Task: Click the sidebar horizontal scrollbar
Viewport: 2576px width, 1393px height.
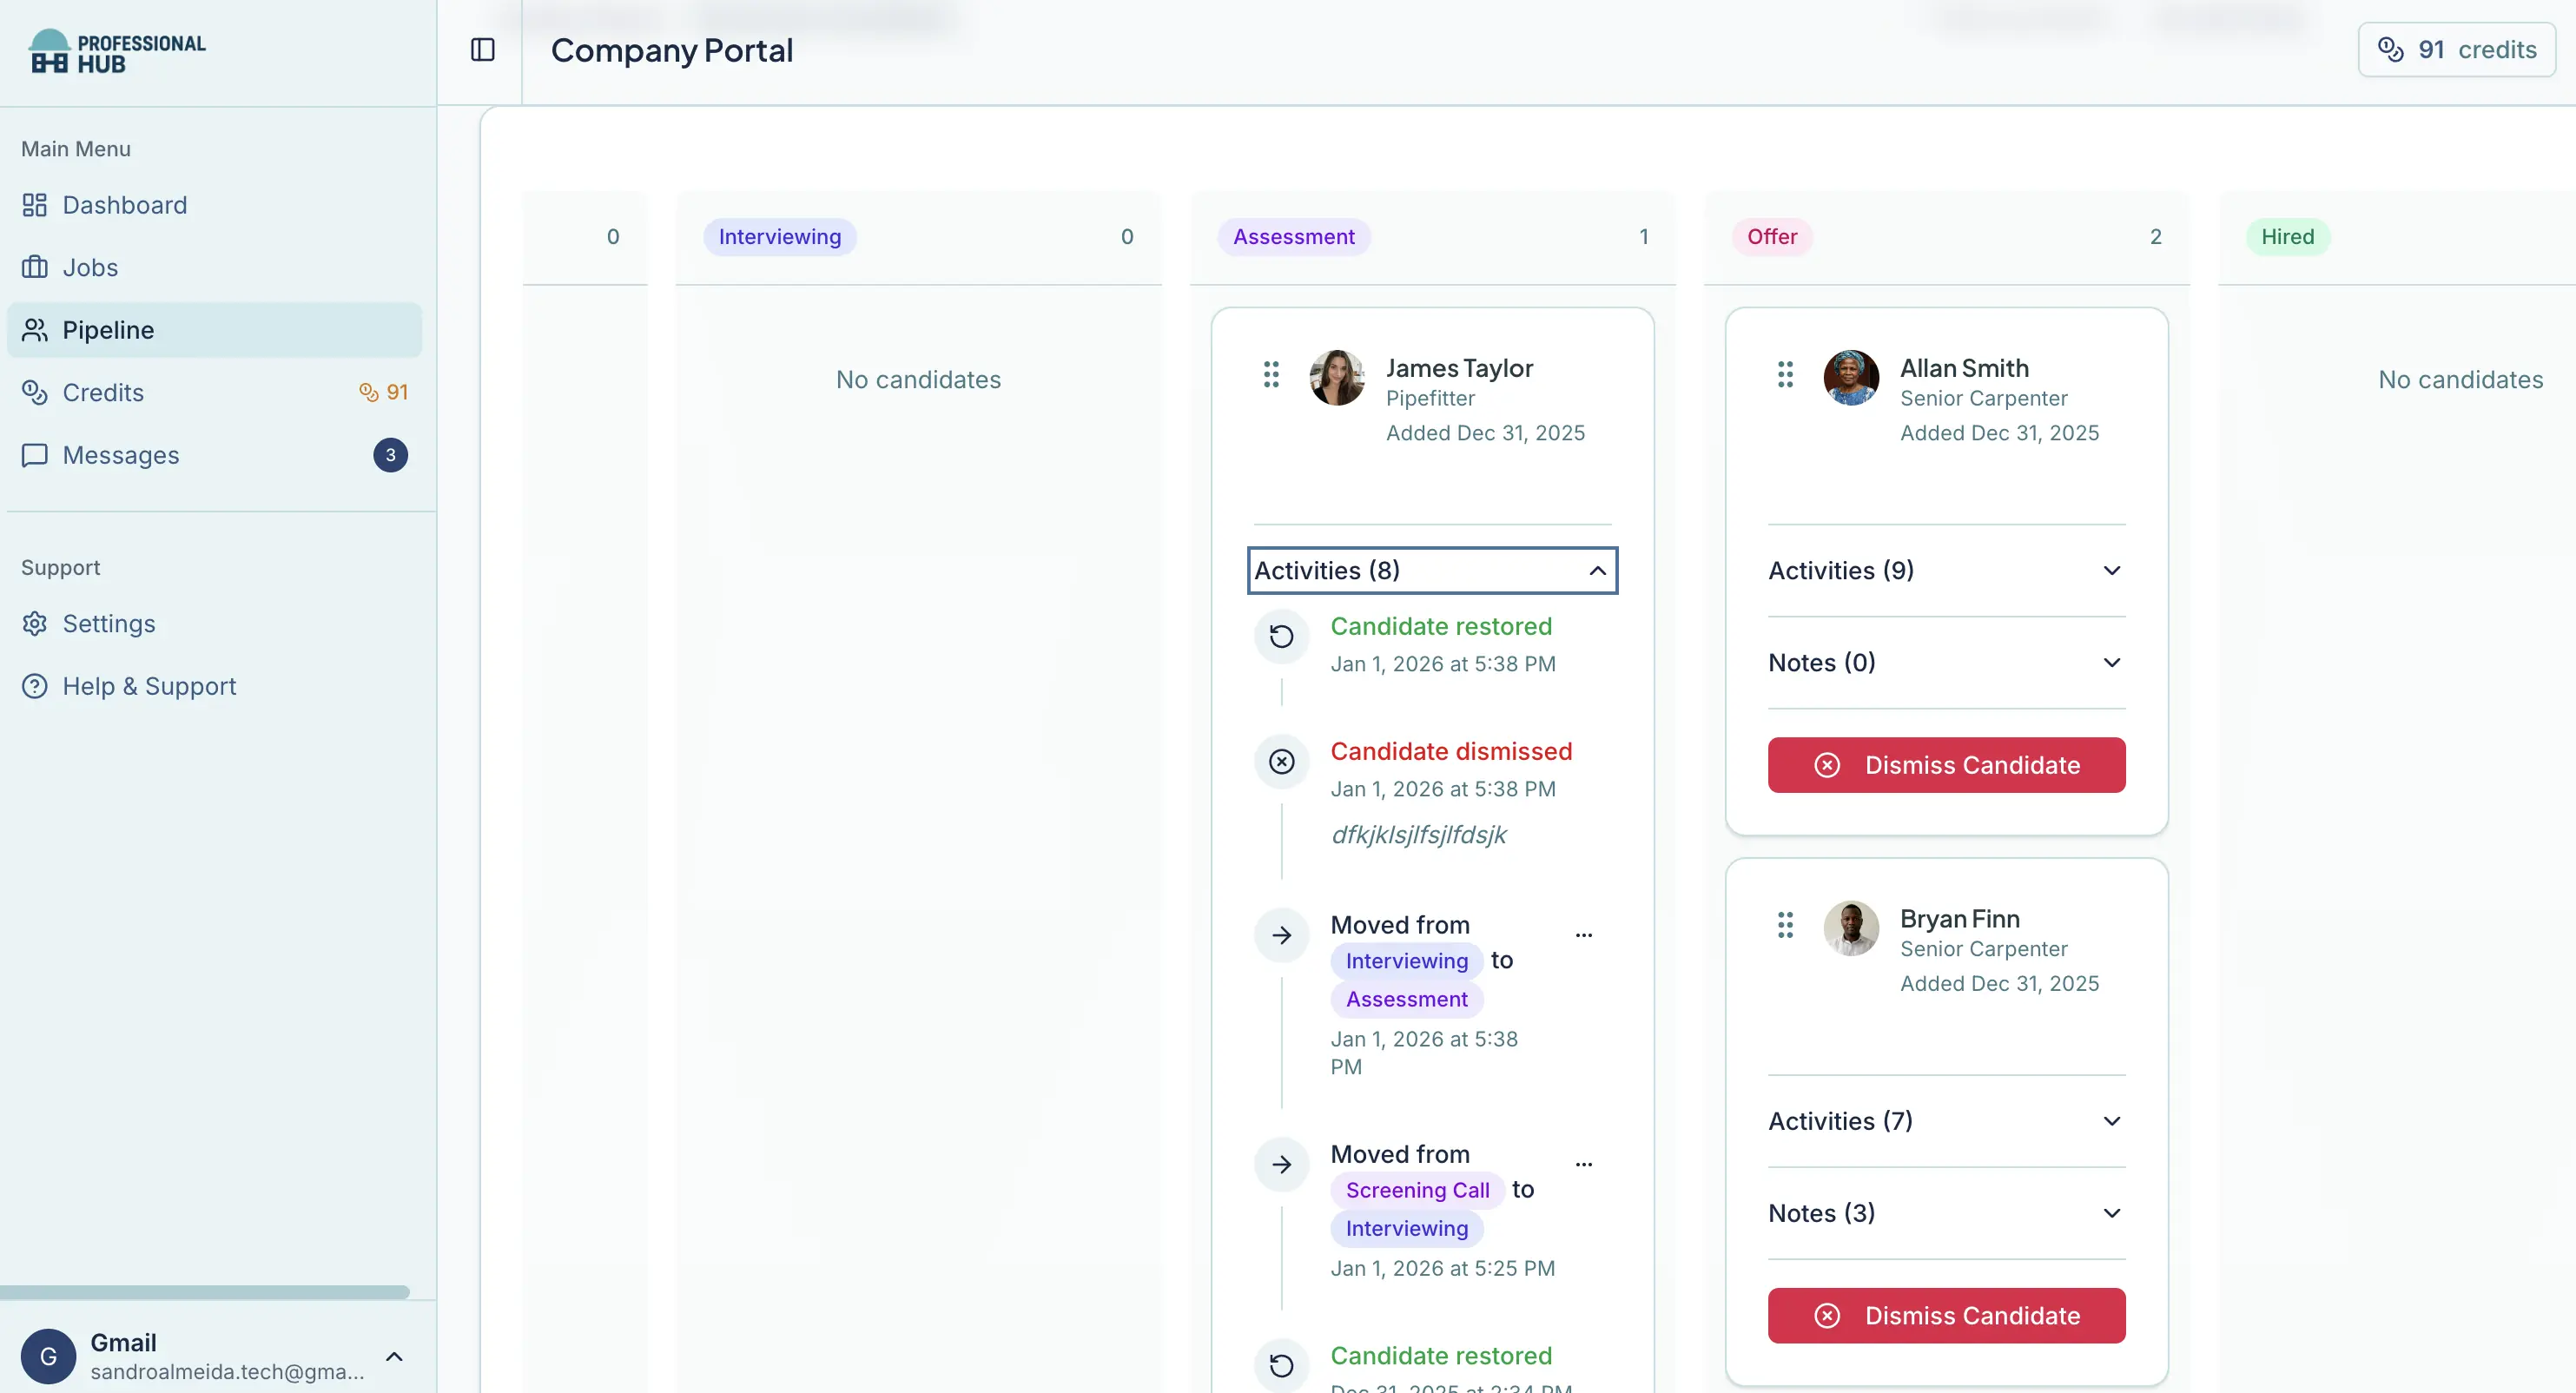Action: pos(205,1292)
